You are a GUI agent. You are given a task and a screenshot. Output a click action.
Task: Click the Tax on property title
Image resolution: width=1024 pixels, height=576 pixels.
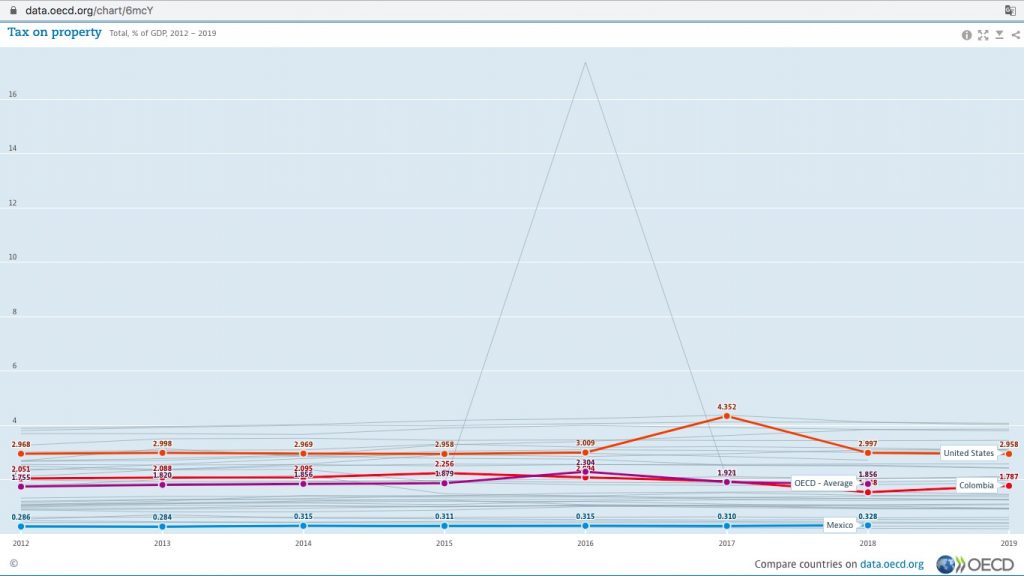click(x=55, y=33)
